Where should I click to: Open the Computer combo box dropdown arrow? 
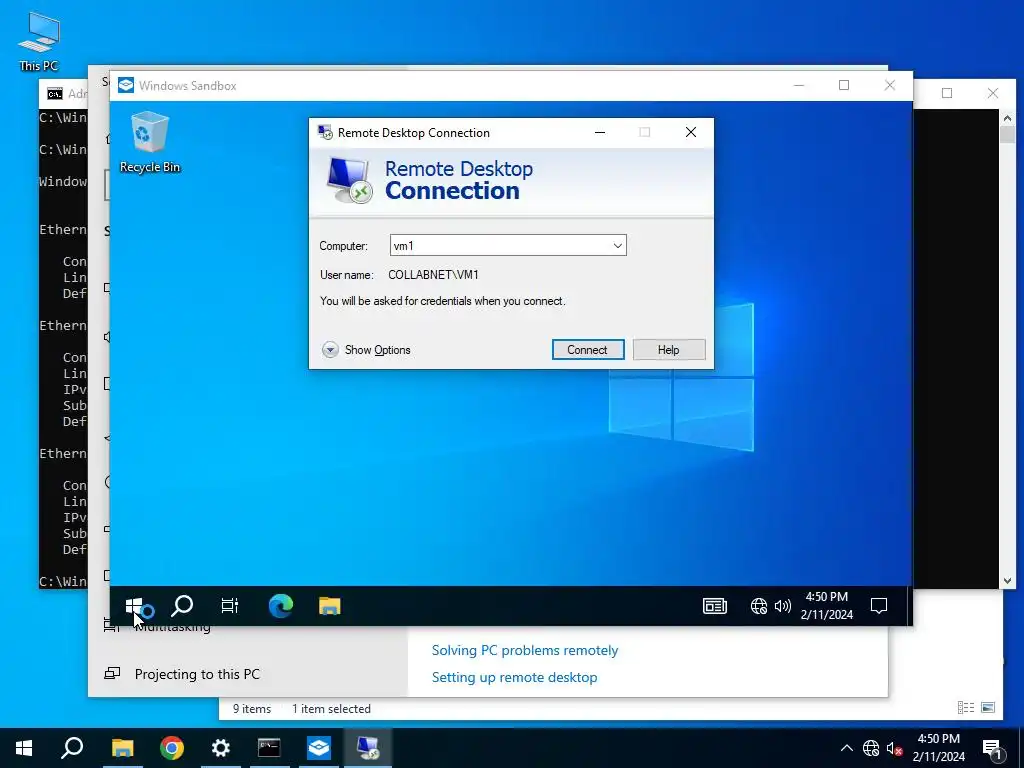tap(617, 246)
